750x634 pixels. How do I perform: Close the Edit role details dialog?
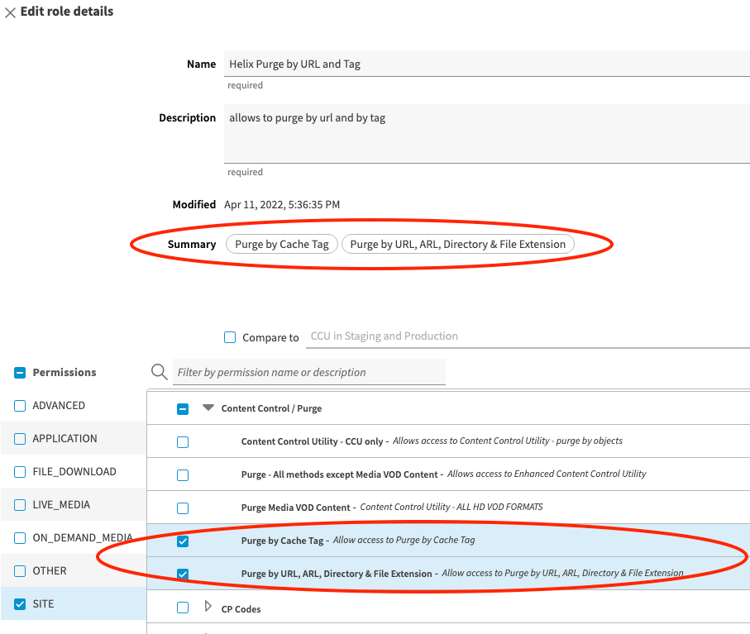[10, 12]
